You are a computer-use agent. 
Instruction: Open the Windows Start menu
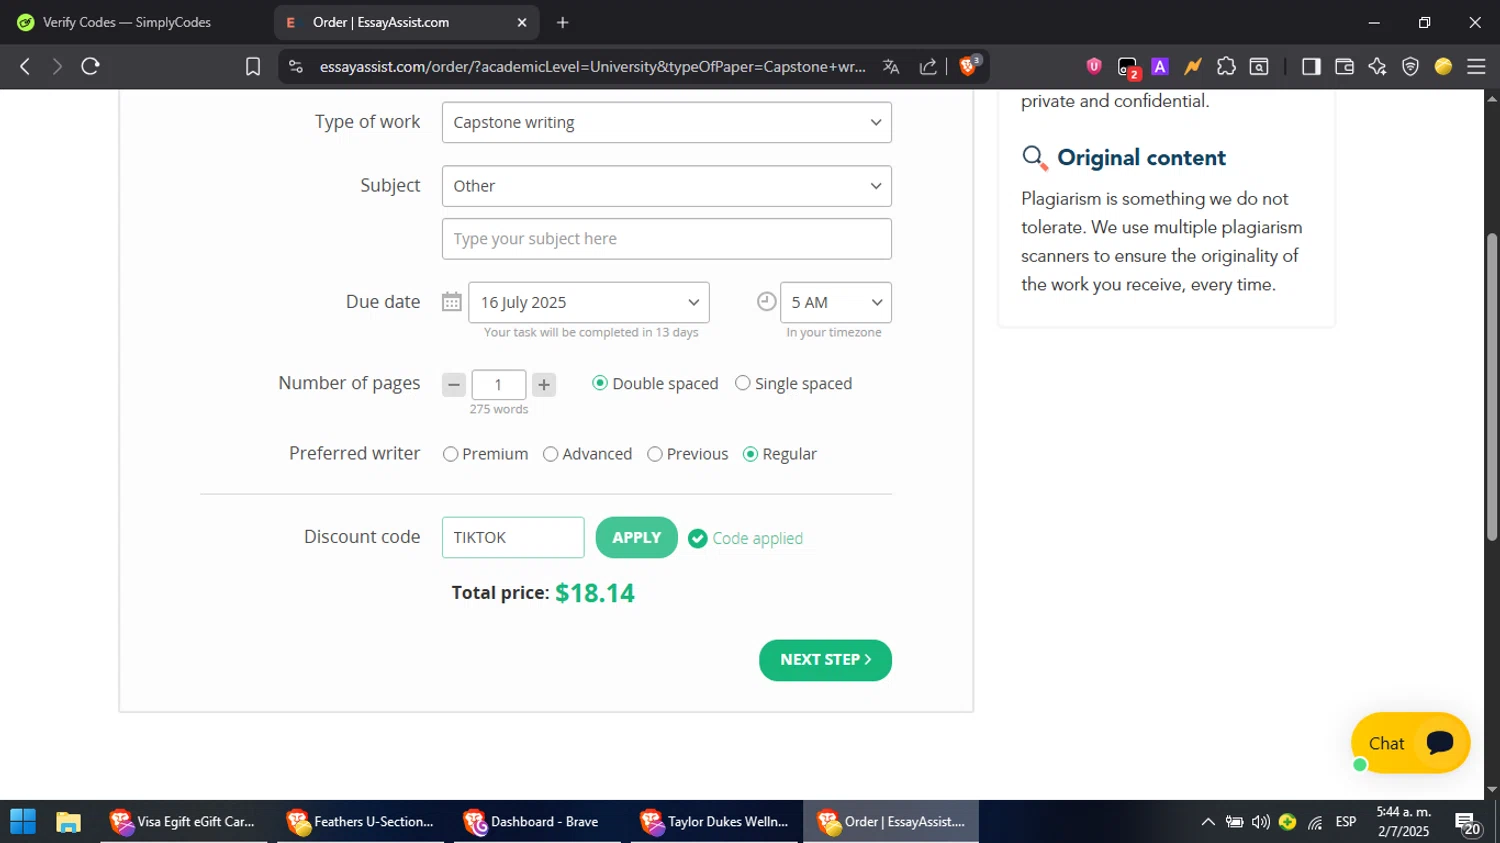click(22, 822)
